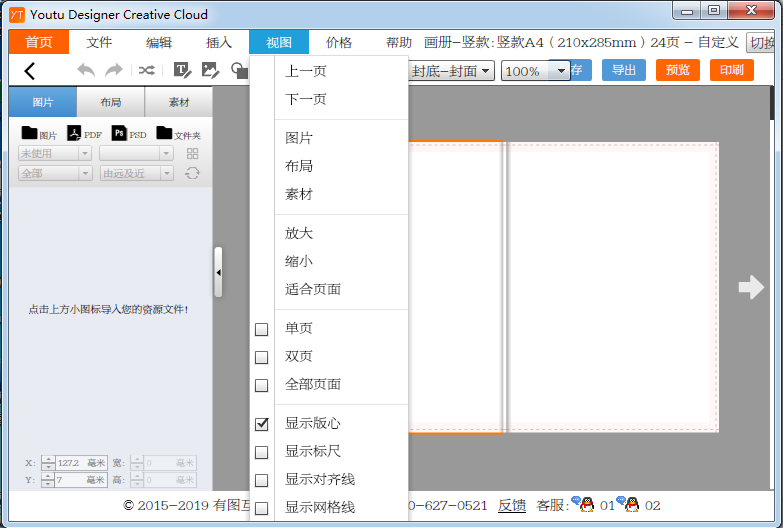
Task: Go to next spread arrow
Action: (751, 287)
